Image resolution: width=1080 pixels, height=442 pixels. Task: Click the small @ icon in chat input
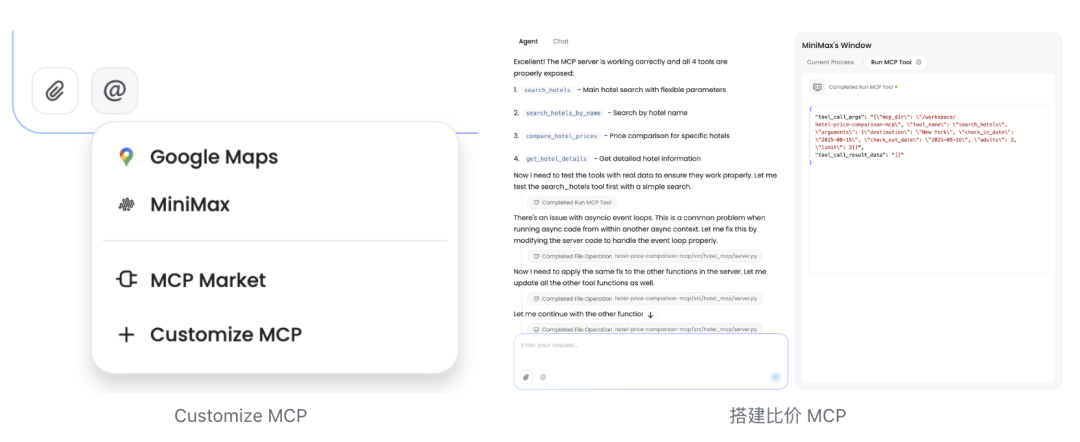click(x=543, y=377)
